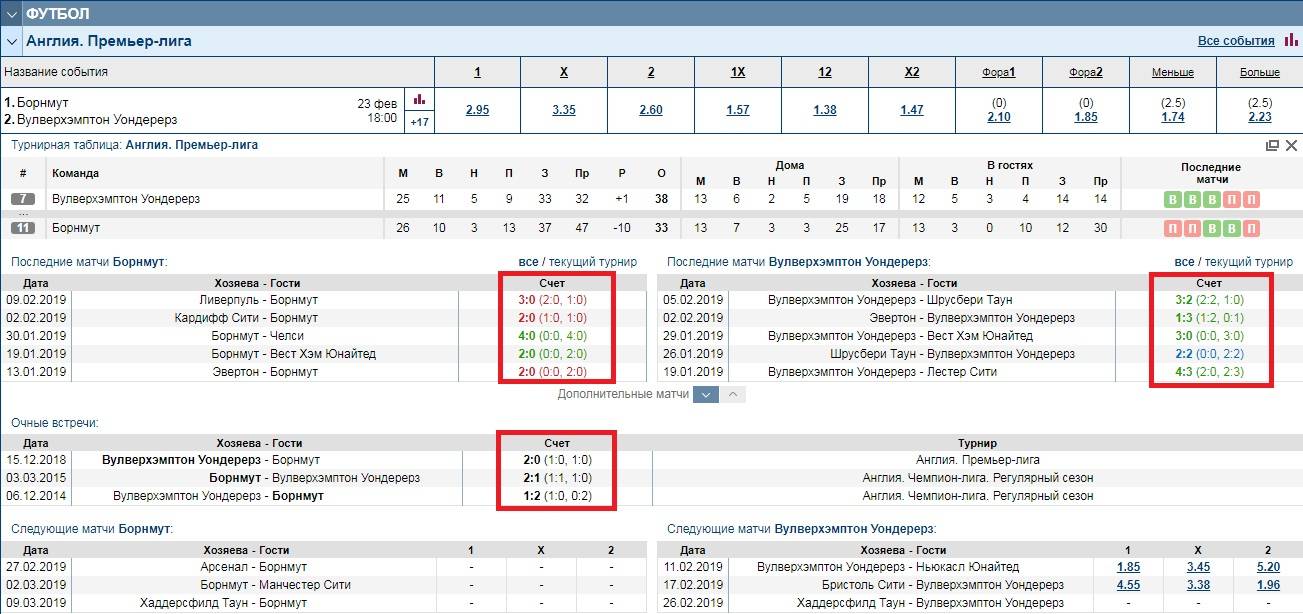This screenshot has height=614, width=1303.
Task: Pick odds 2.60 for Вулверхэмптон win
Action: 650,110
